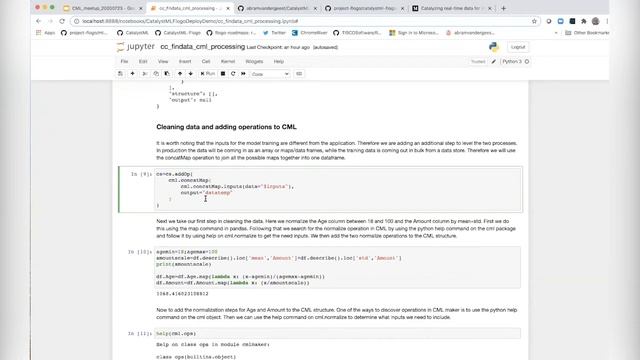640x360 pixels.
Task: Paste cells below icon
Action: point(167,74)
